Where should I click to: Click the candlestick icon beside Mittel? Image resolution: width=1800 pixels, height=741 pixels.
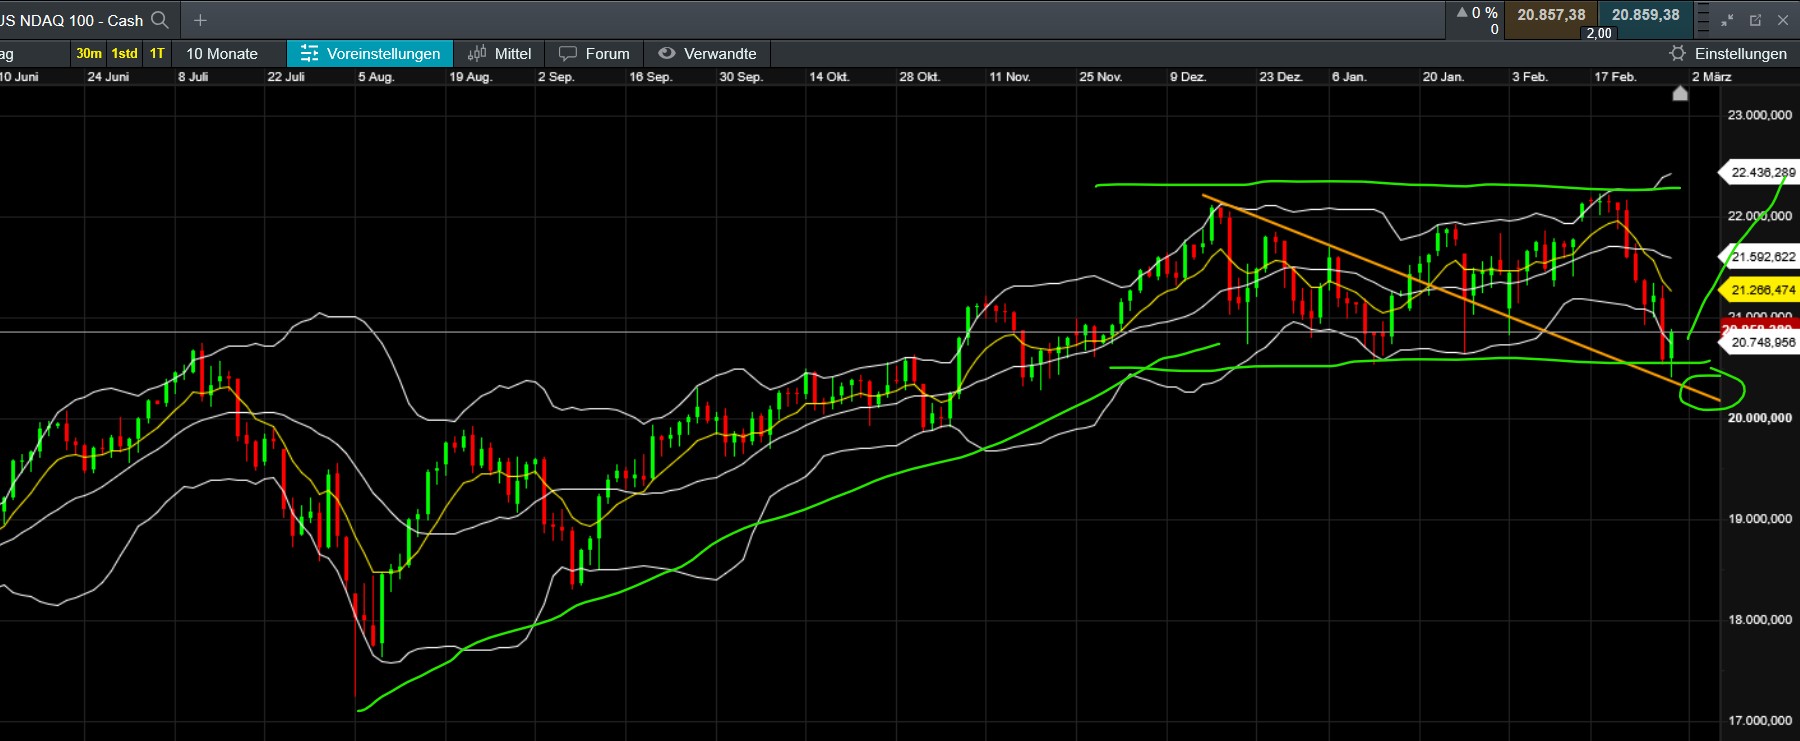click(477, 54)
